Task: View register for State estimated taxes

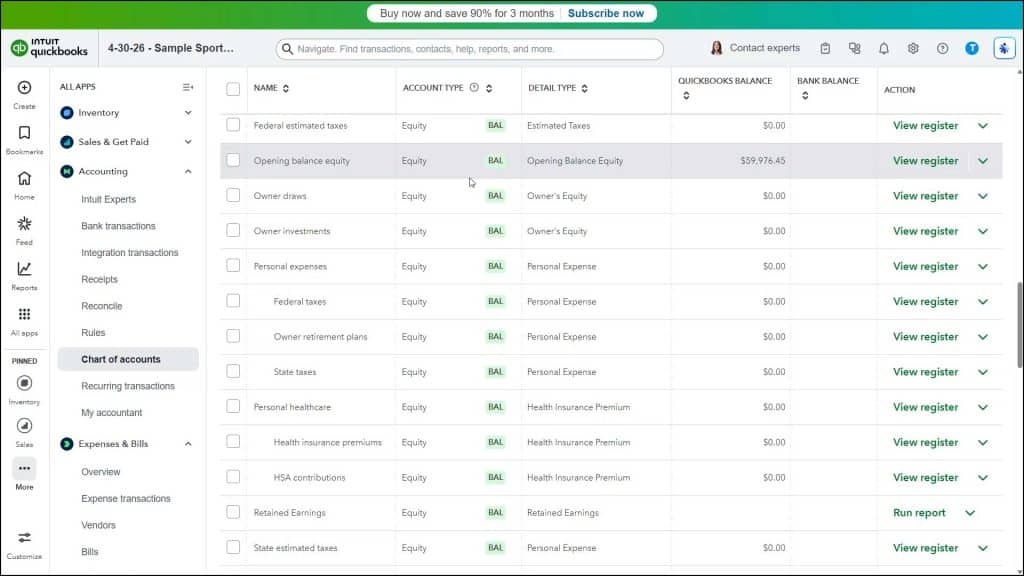Action: (925, 548)
